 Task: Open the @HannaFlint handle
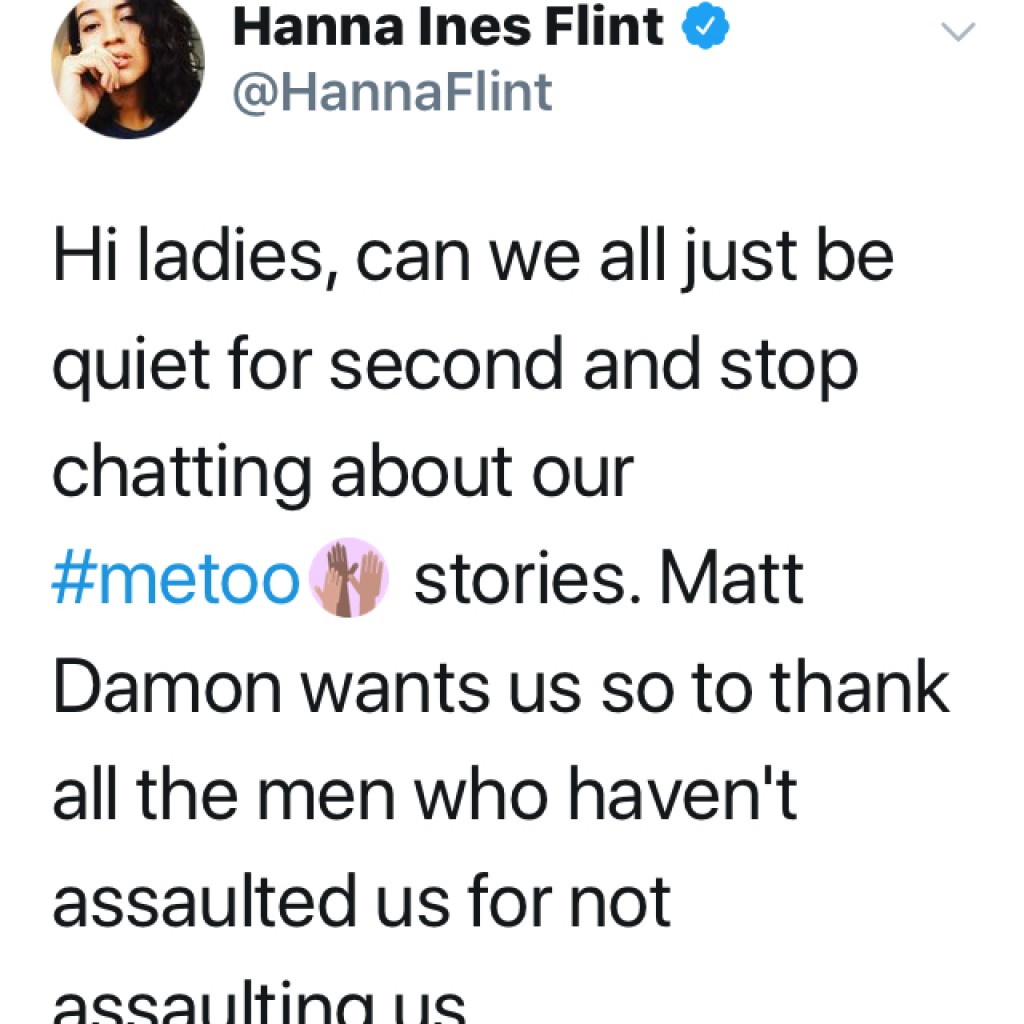392,93
